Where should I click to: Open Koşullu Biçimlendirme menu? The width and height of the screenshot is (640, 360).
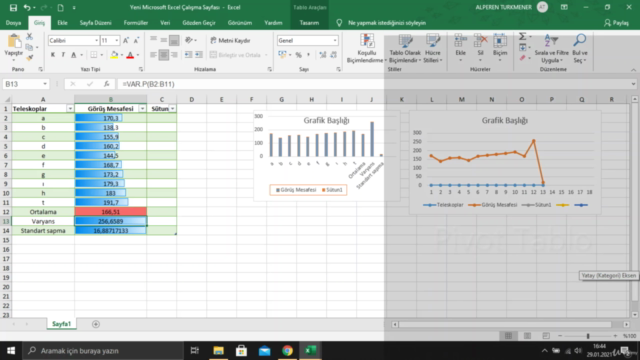(x=366, y=49)
